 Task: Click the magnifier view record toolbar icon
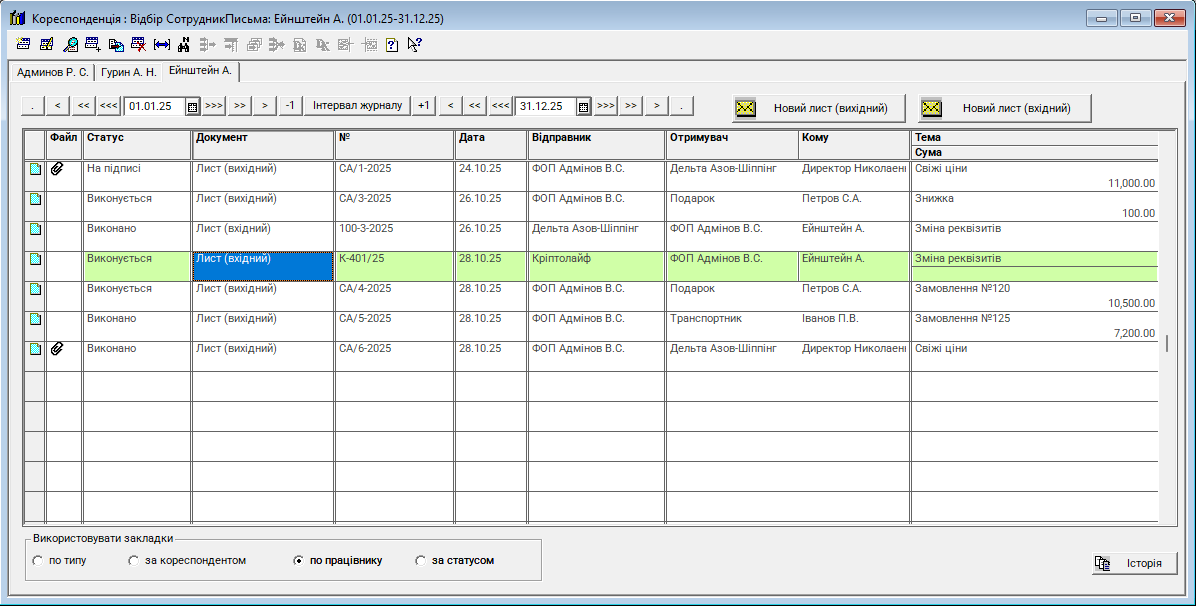[70, 44]
